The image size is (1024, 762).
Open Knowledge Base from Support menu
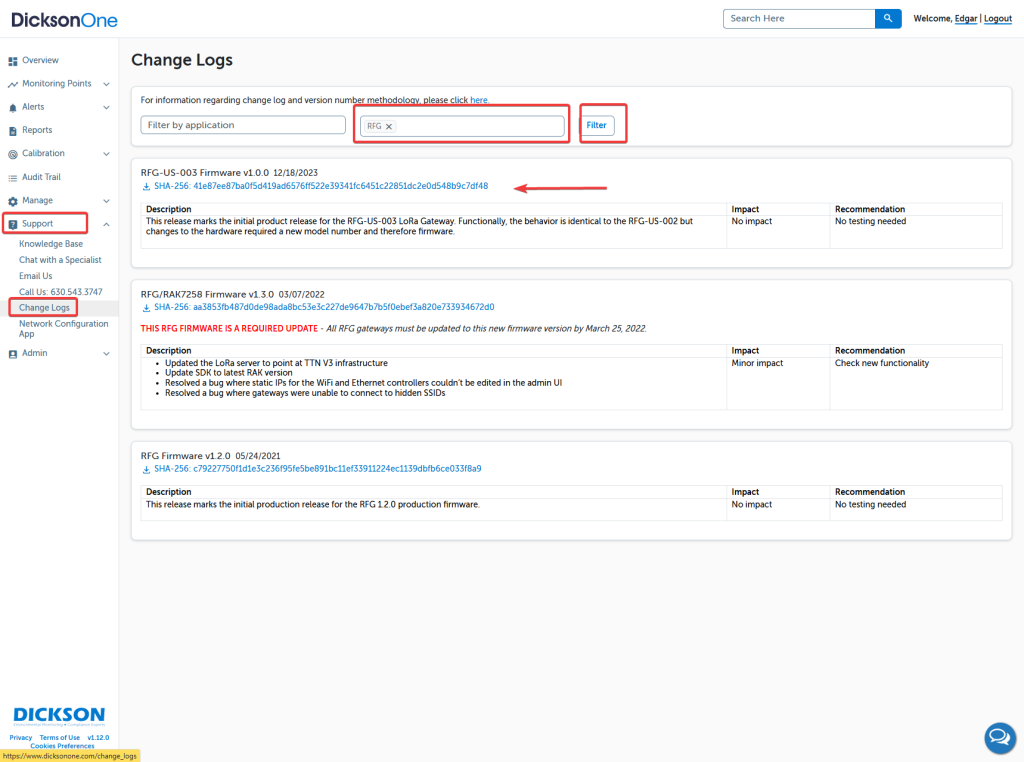tap(51, 244)
